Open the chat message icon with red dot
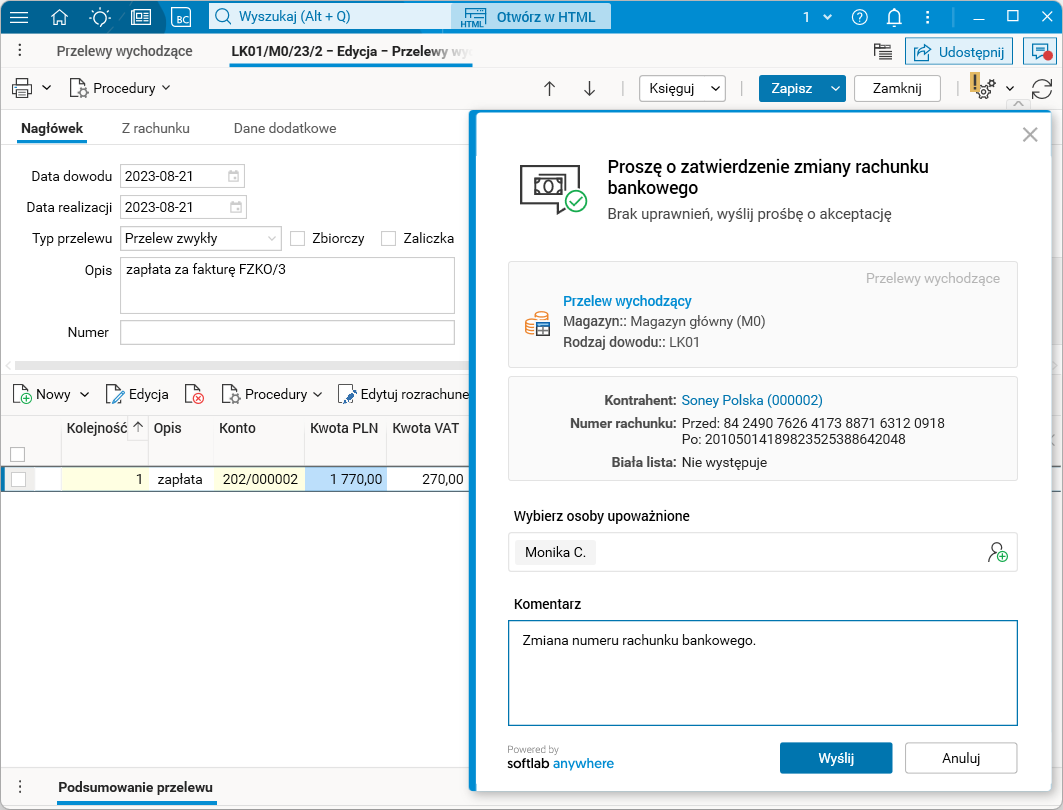The image size is (1063, 810). [x=1039, y=52]
